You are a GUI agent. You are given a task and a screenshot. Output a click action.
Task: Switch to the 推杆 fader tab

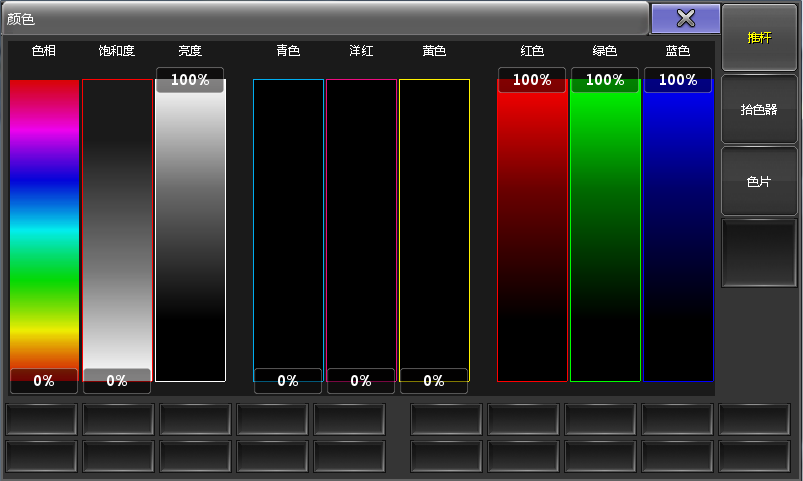pyautogui.click(x=759, y=38)
